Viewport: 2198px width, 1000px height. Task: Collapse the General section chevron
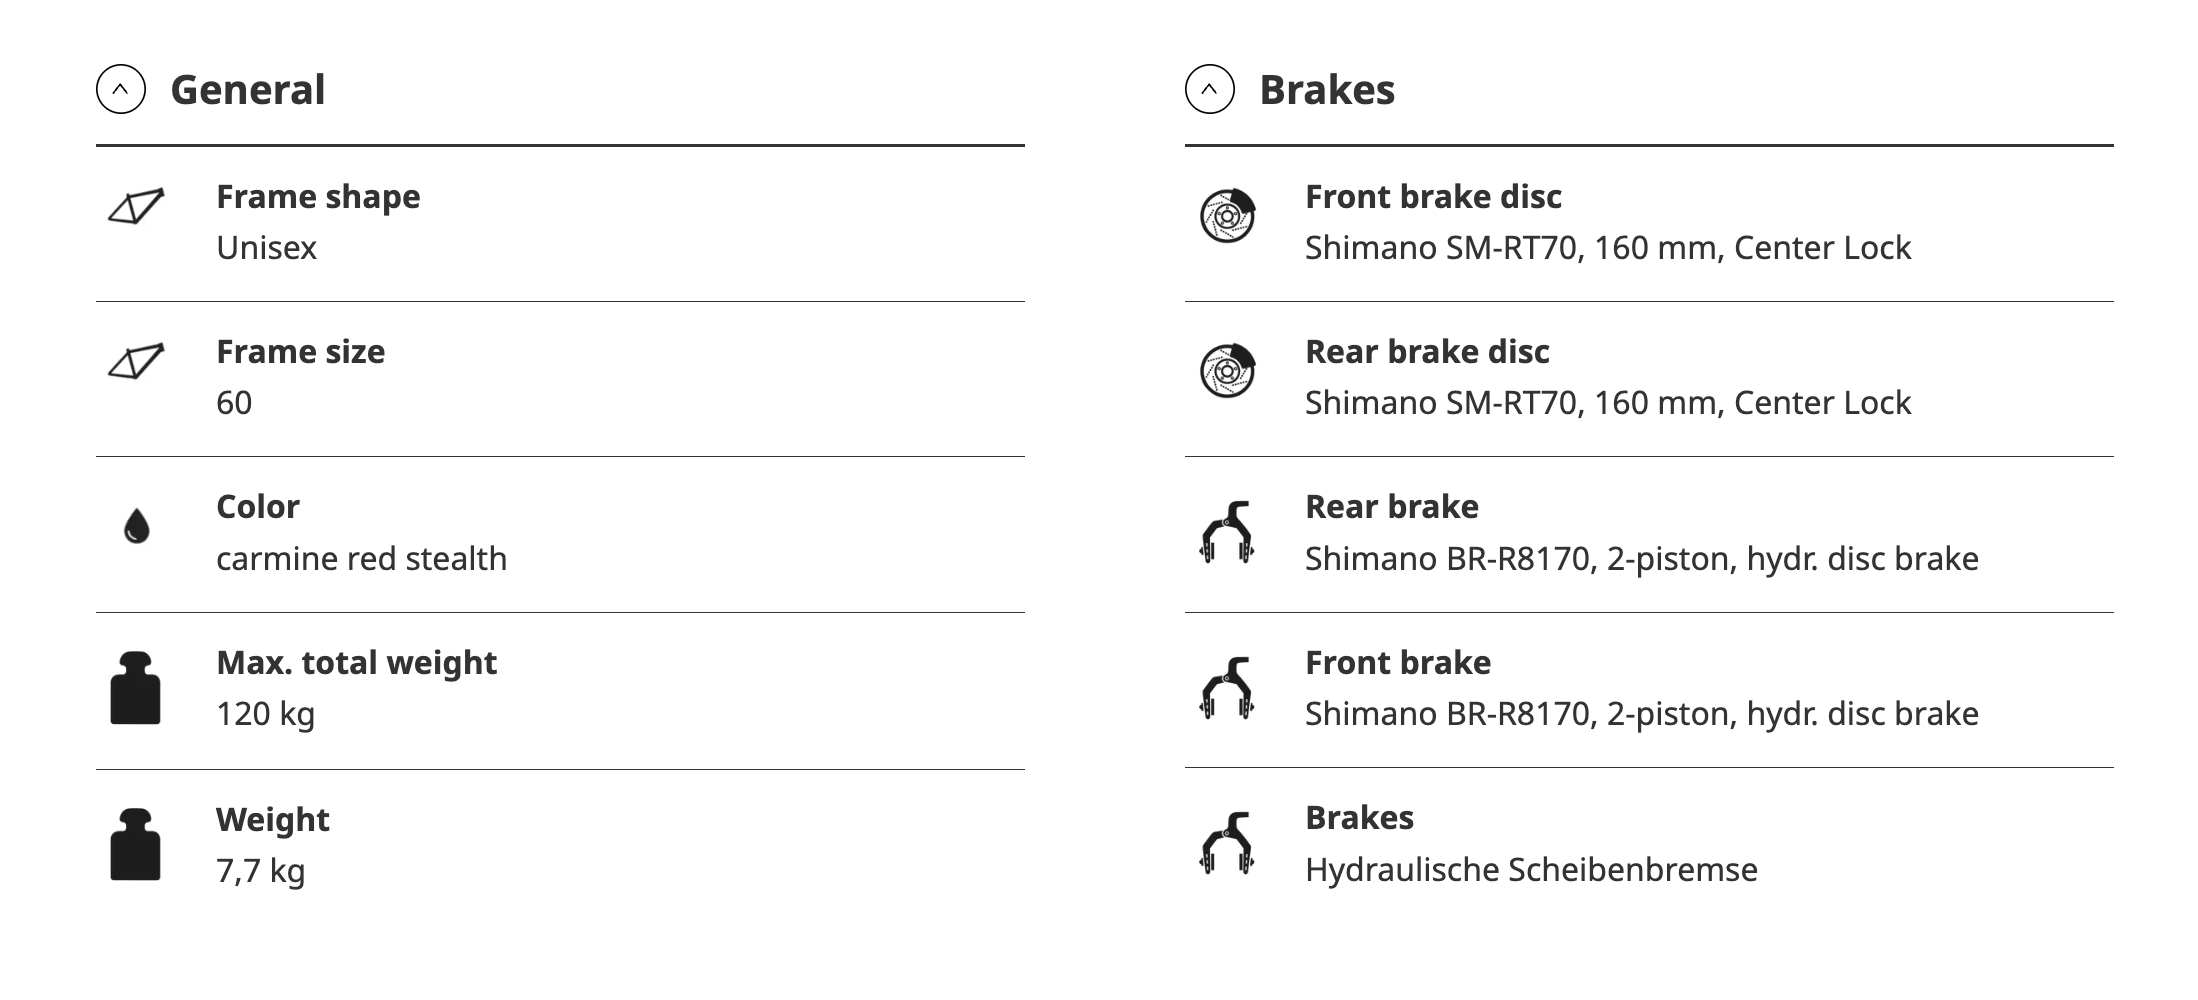pos(121,89)
